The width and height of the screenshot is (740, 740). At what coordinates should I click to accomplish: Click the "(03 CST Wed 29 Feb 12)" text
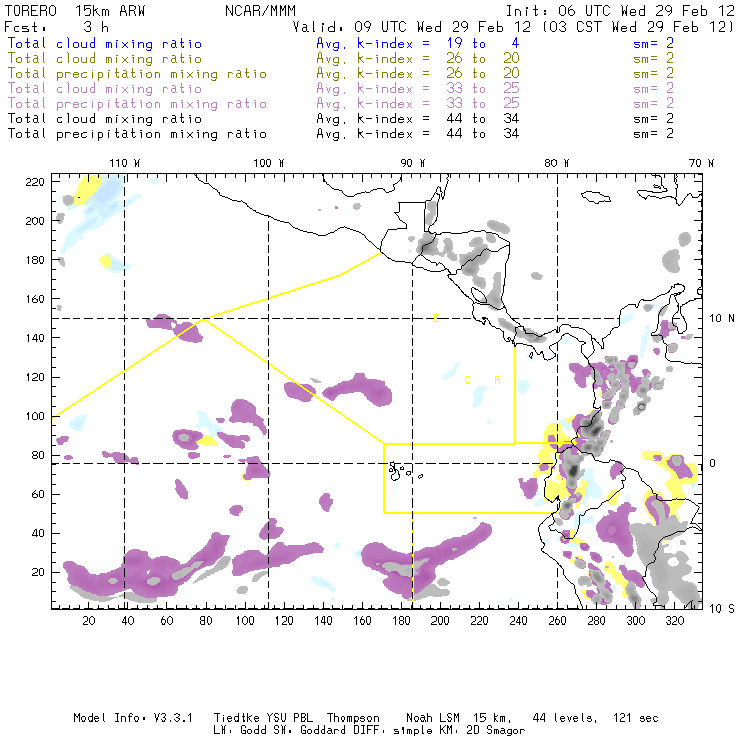pyautogui.click(x=638, y=27)
